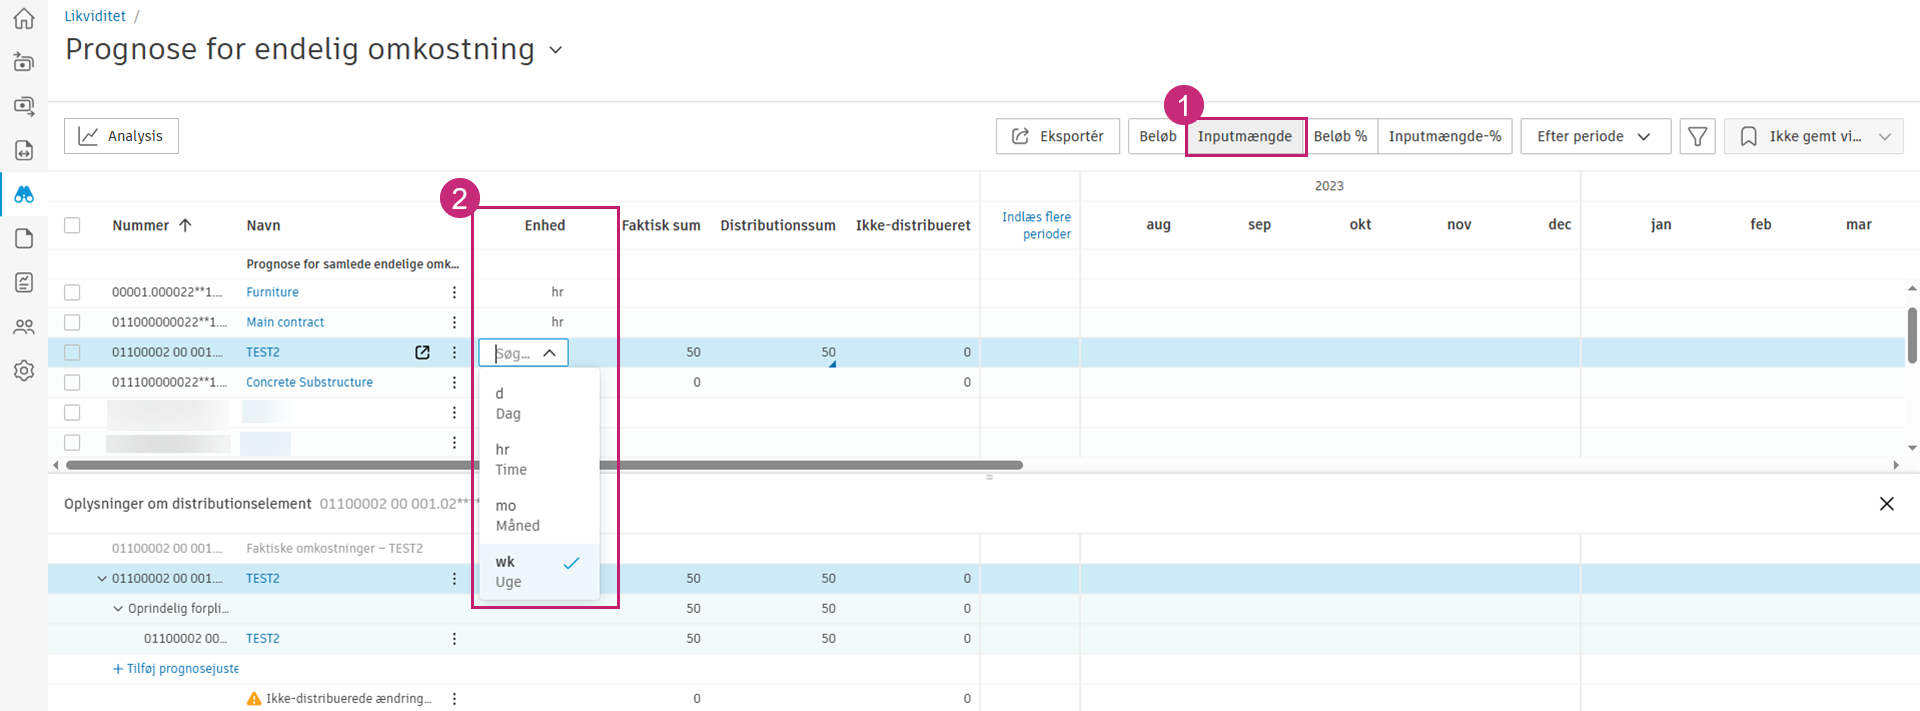This screenshot has height=711, width=1920.
Task: Open the Concrete Substructure link
Action: pos(309,382)
